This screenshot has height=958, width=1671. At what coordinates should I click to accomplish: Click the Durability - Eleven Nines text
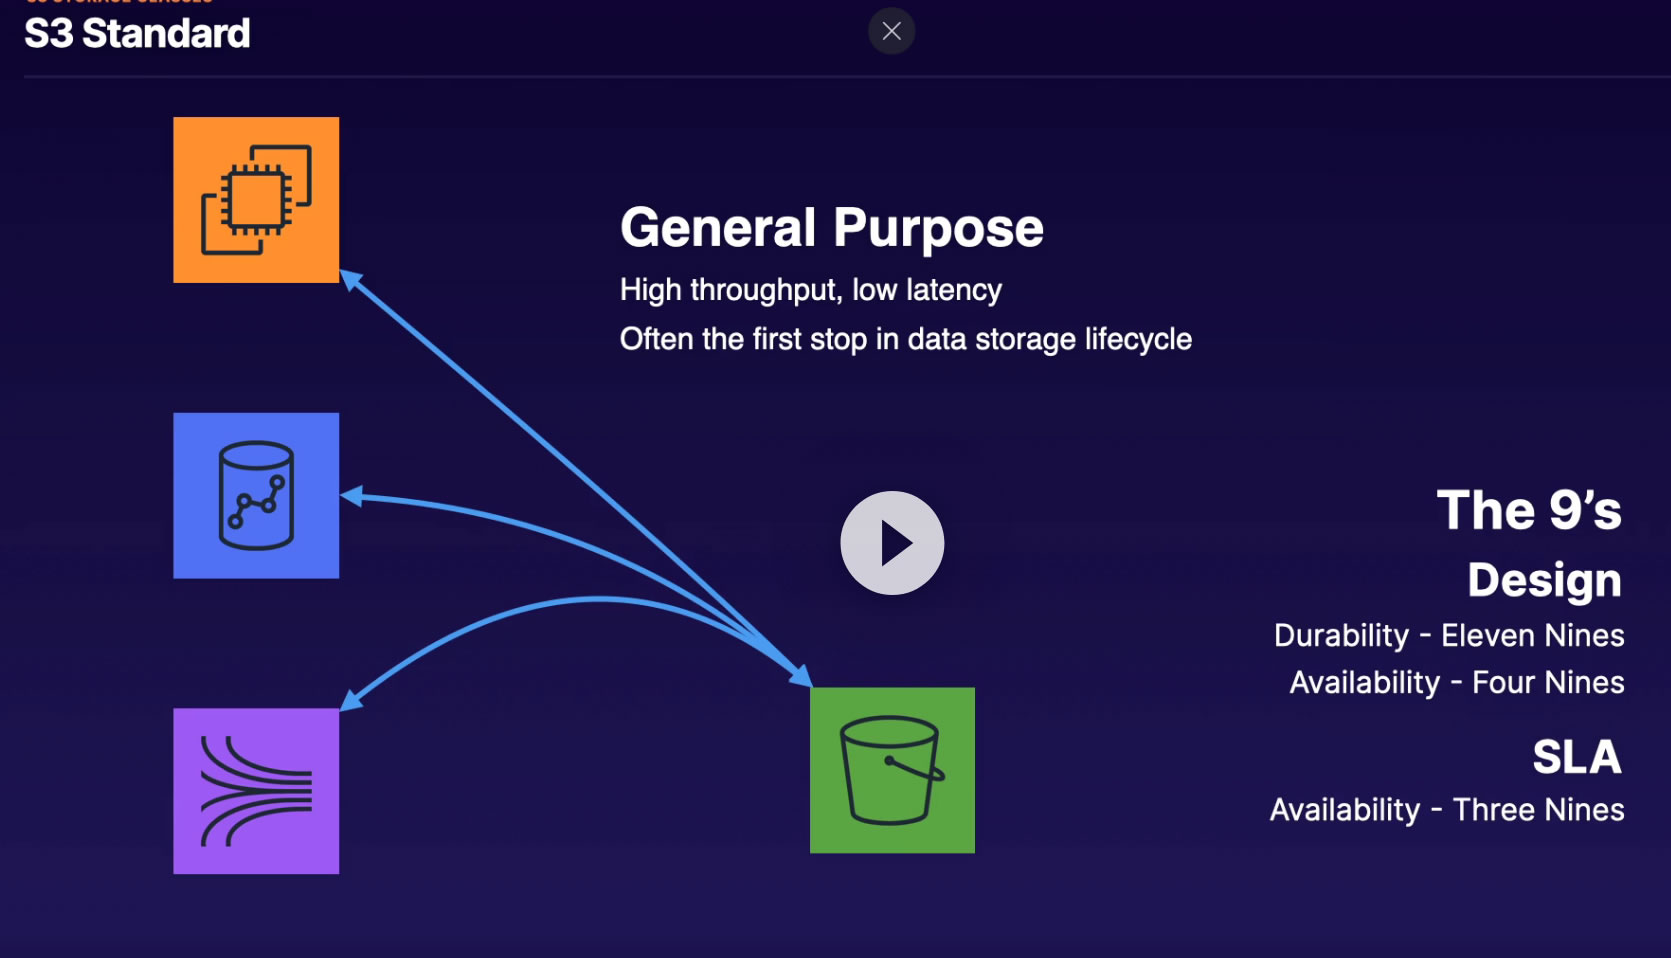click(x=1448, y=635)
